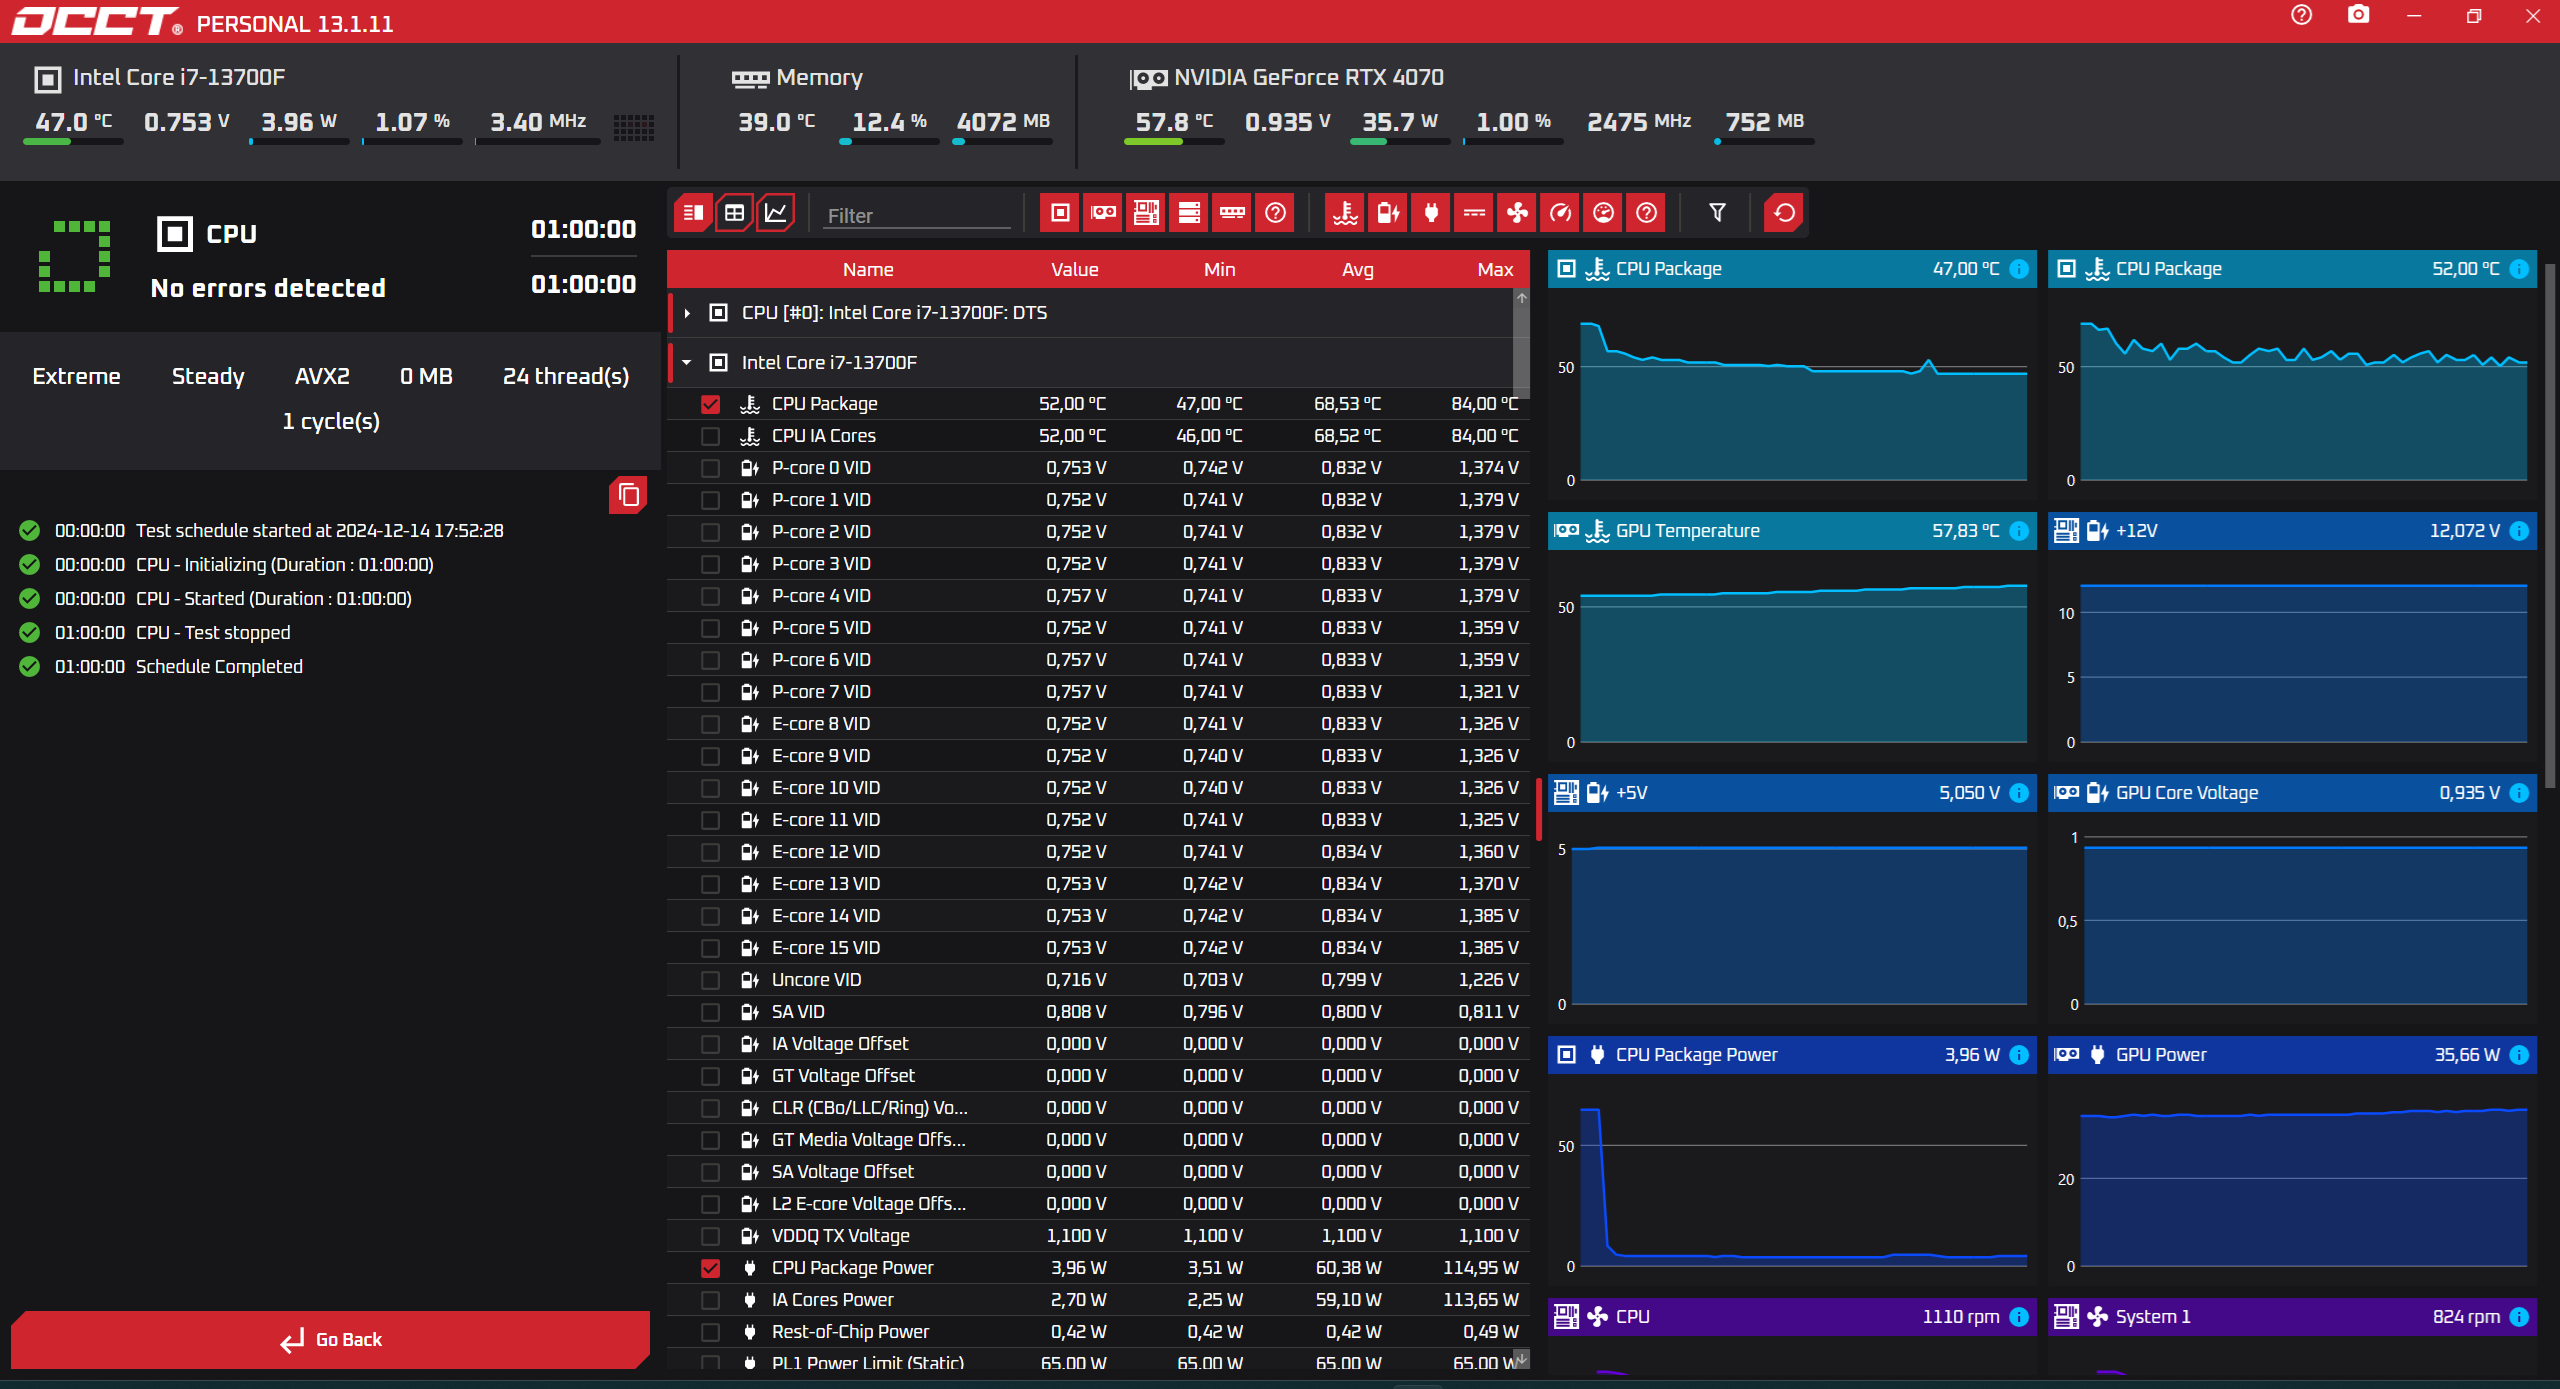Uncheck the CPU Package temperature checkbox

[x=710, y=404]
